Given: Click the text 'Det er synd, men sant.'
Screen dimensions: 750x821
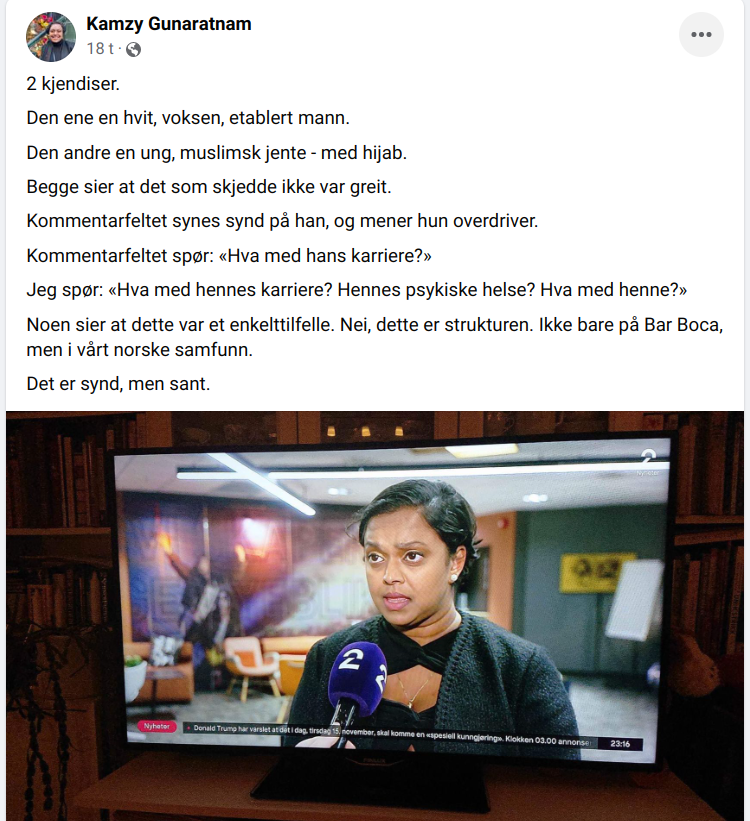Looking at the screenshot, I should (x=118, y=384).
